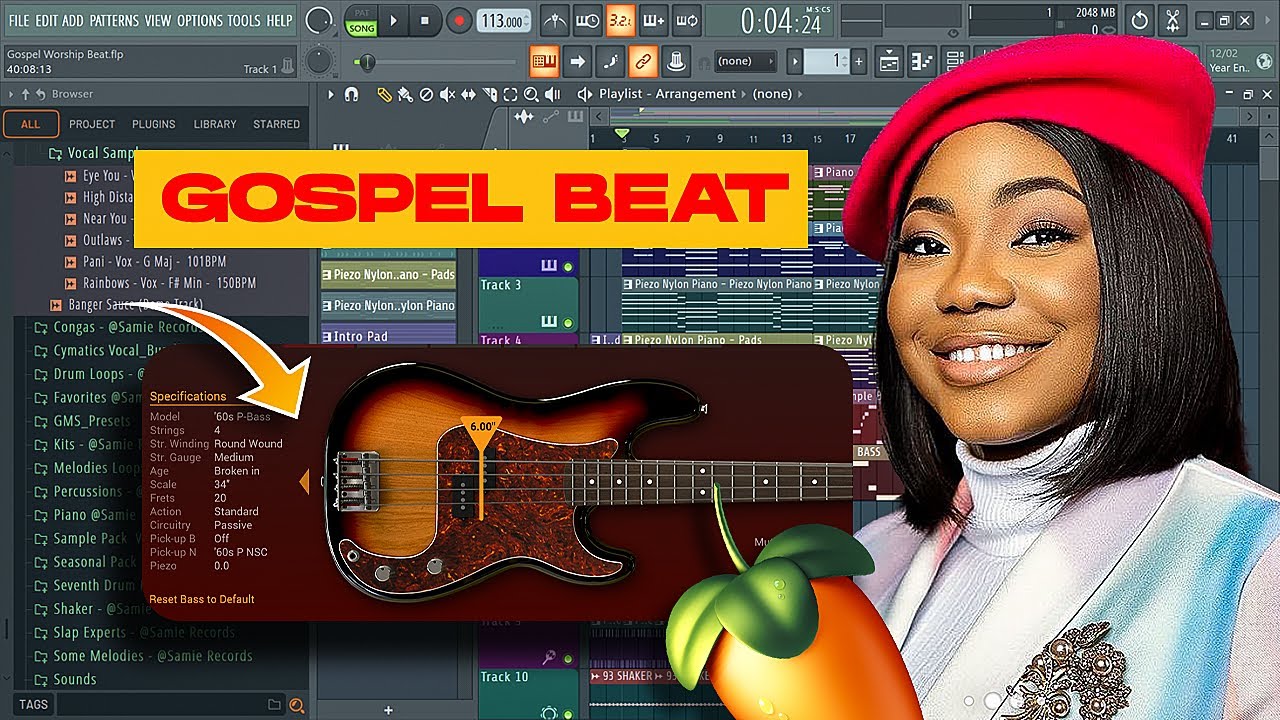The image size is (1280, 720).
Task: Toggle wait for input before recording
Action: click(588, 20)
